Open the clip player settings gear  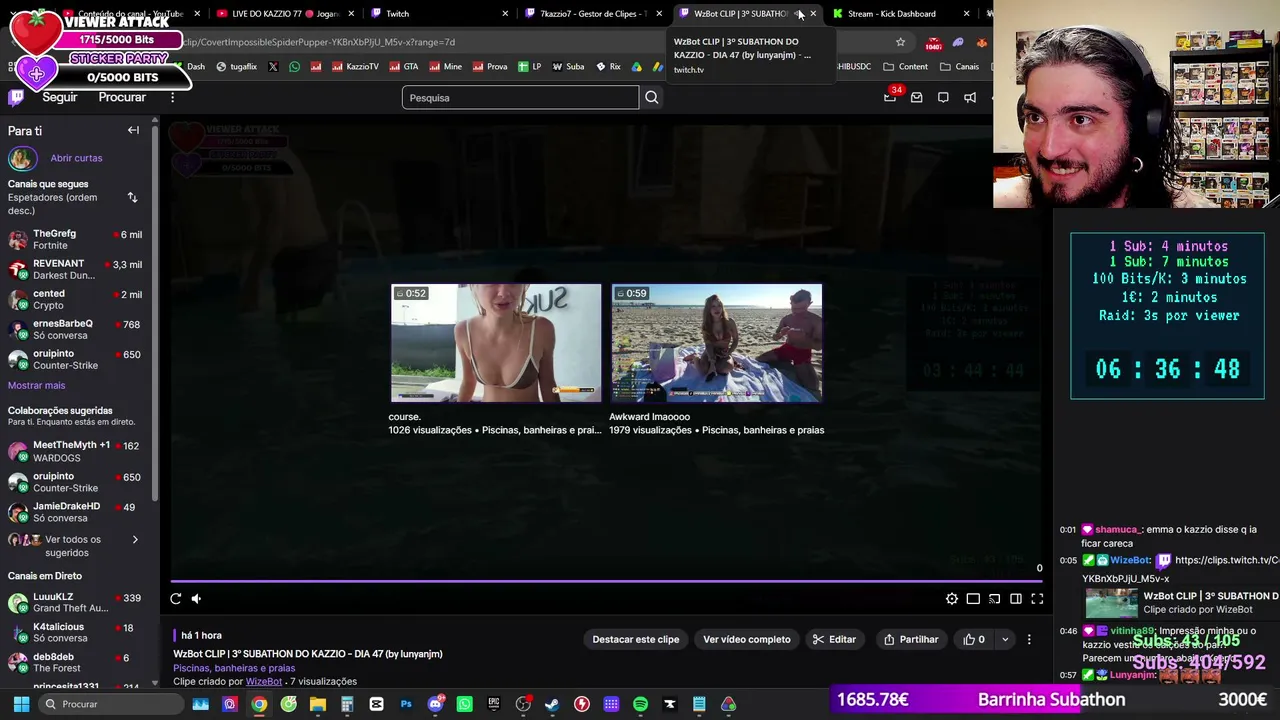point(952,599)
